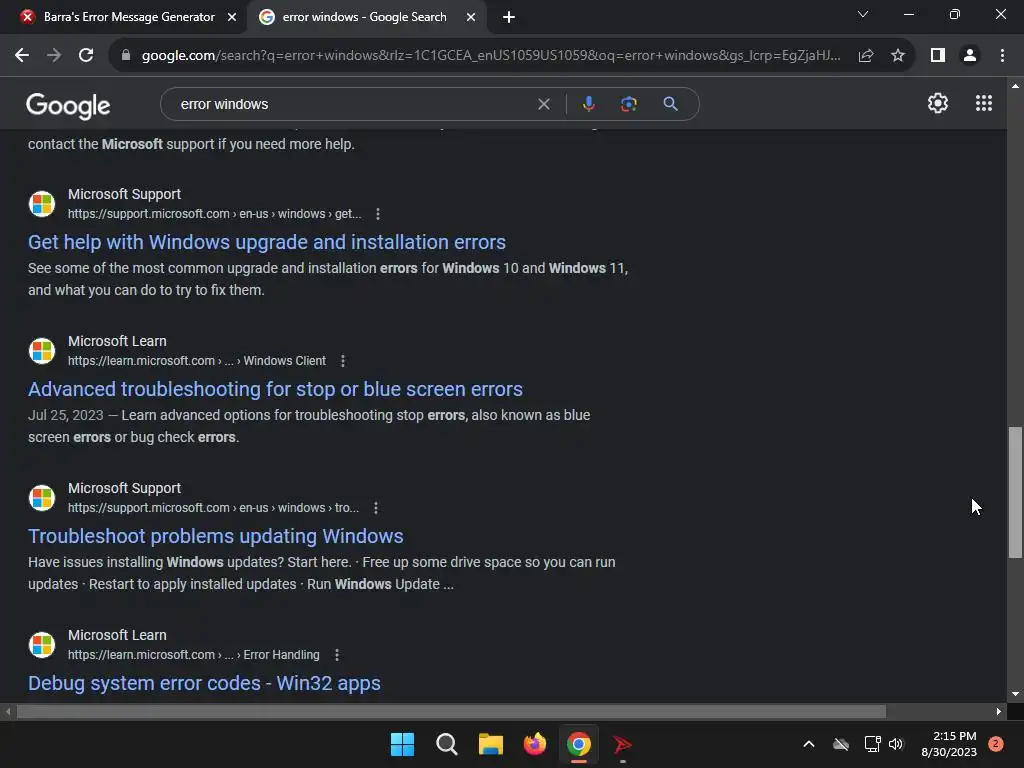1024x768 pixels.
Task: Open 'Advanced troubleshooting for stop' result
Action: point(275,389)
